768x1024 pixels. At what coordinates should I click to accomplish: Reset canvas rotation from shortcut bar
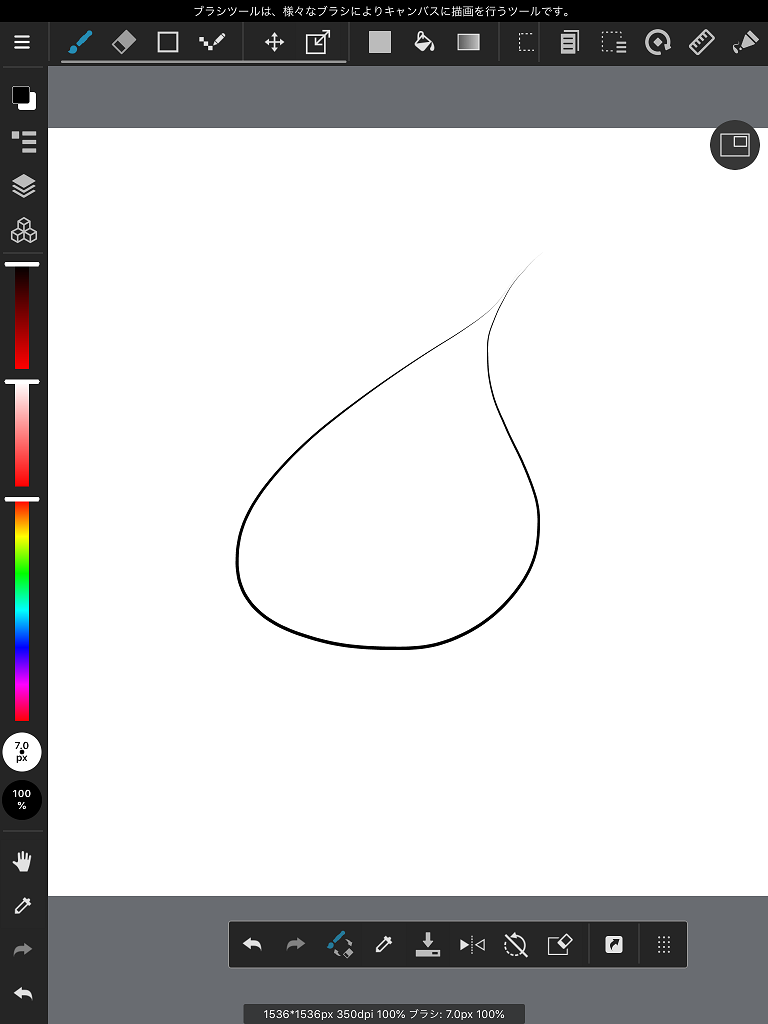(515, 944)
